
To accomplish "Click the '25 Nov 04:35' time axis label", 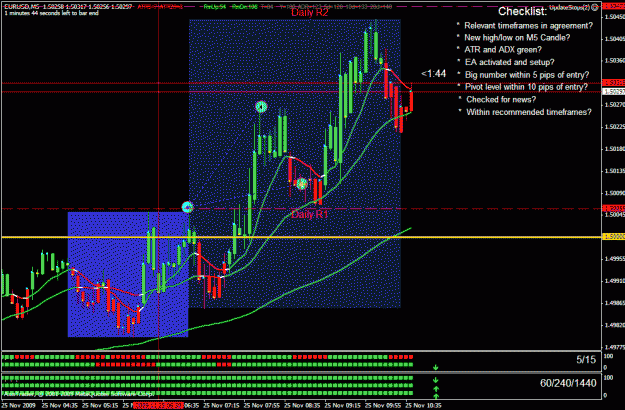I will pos(60,406).
